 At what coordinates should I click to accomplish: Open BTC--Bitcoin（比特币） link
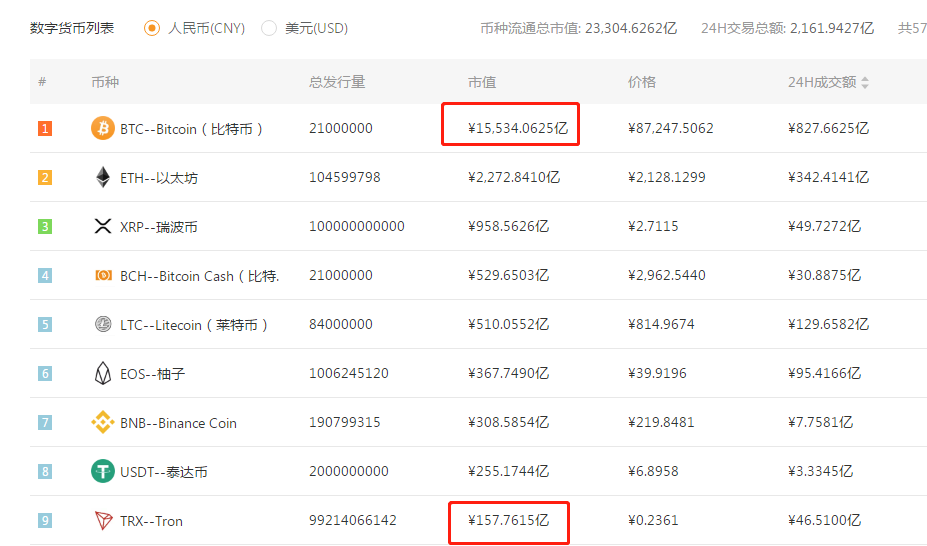pos(192,129)
